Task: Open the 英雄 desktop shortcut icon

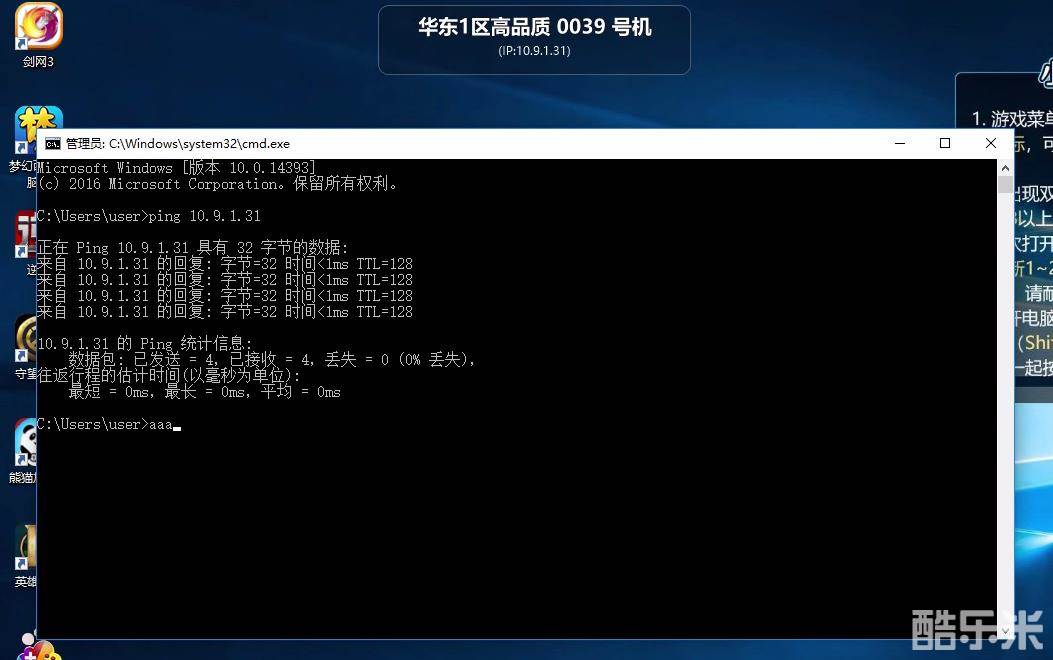Action: (25, 548)
